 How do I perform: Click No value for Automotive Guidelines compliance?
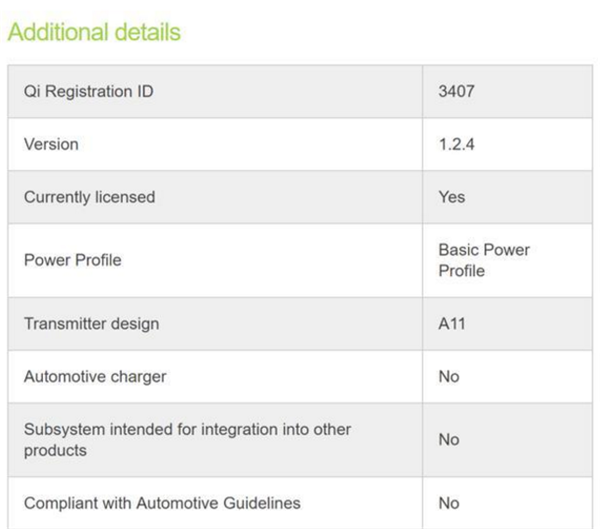[x=449, y=503]
